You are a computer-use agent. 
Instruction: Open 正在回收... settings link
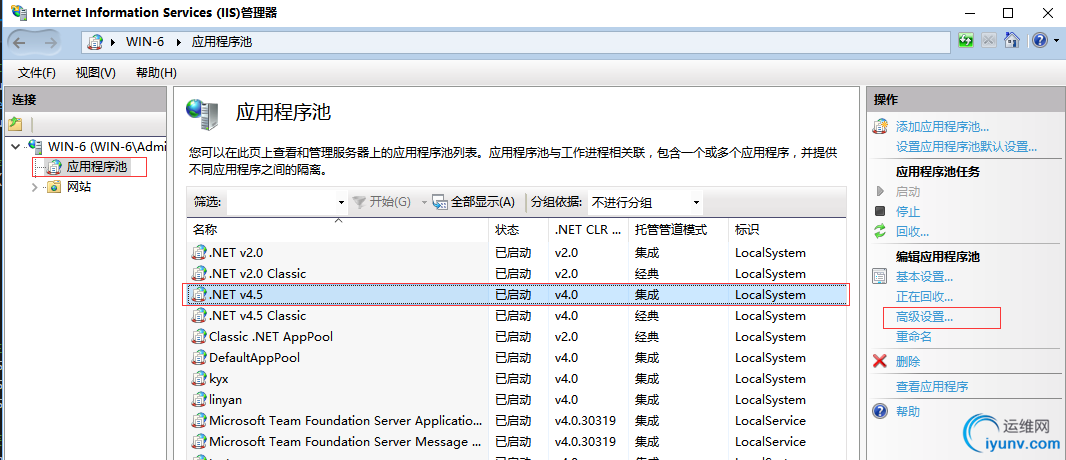925,297
